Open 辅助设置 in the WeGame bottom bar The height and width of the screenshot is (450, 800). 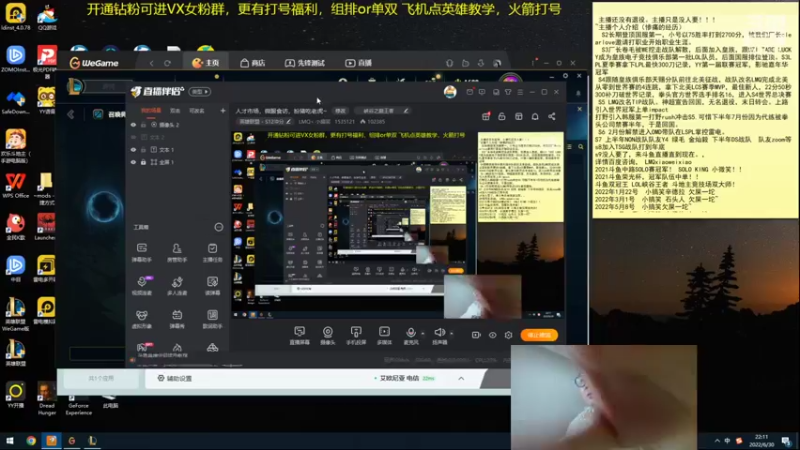click(174, 379)
